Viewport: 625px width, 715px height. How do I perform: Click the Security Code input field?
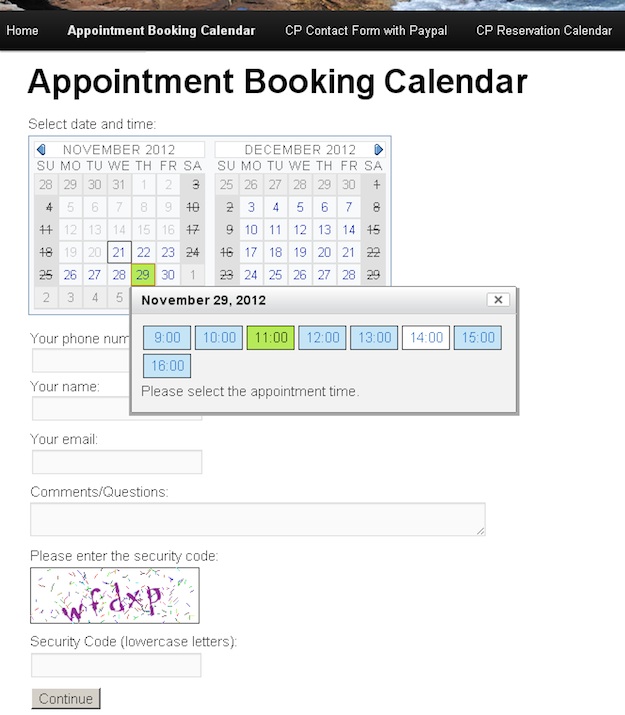point(116,665)
